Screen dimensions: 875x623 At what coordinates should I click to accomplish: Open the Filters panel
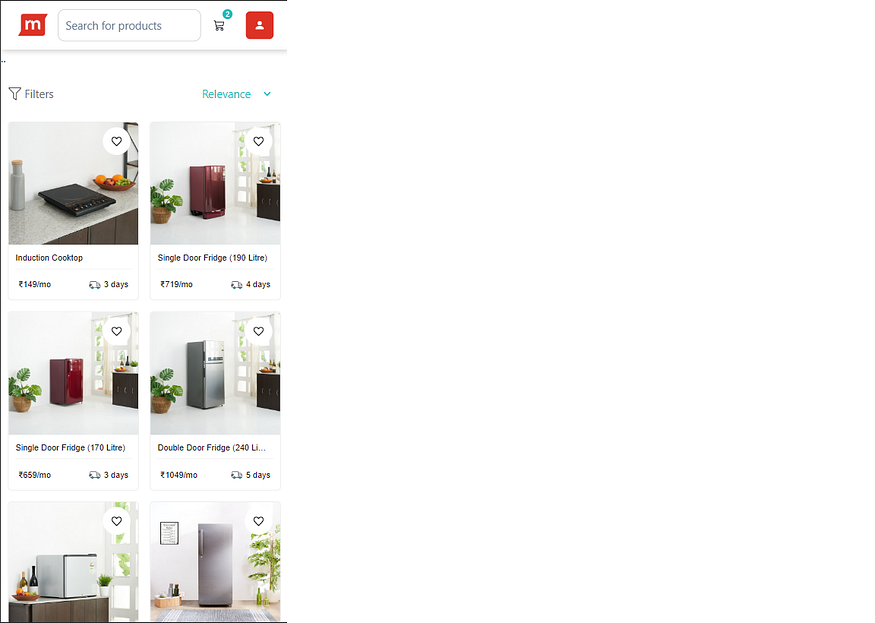31,94
